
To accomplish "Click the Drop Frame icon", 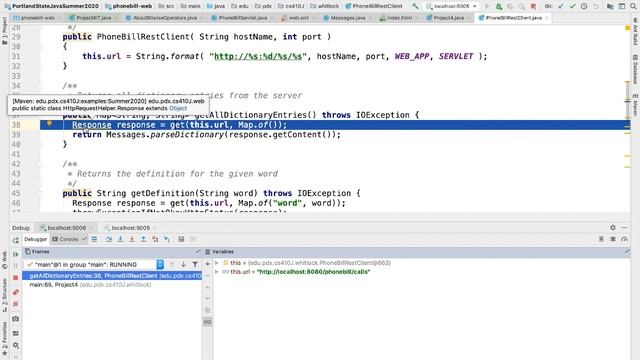I will [x=155, y=239].
